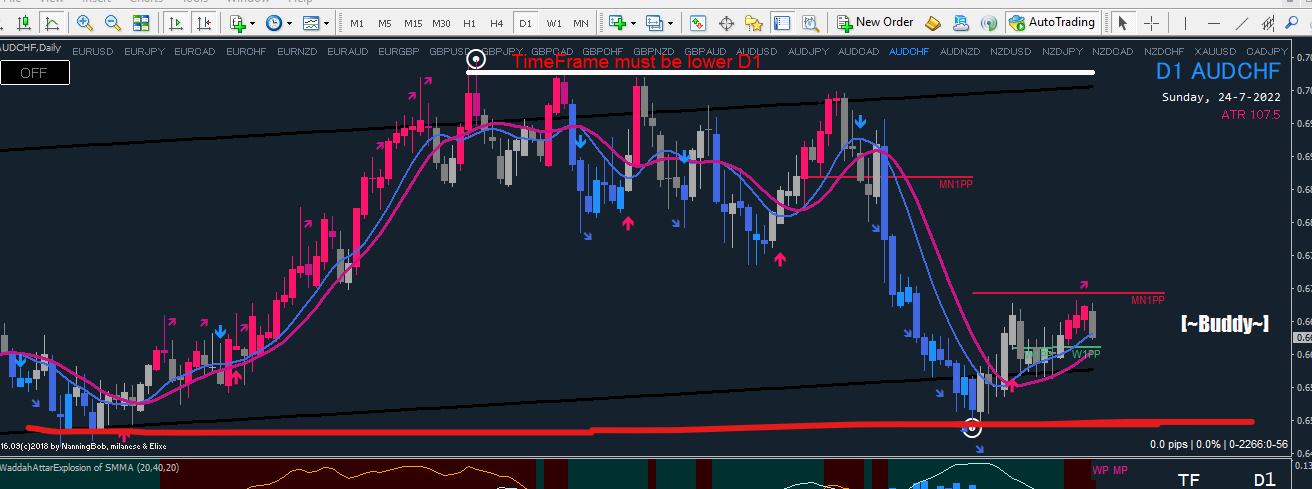Screen dimensions: 1312x489
Task: Click the Zoom Out magnifier icon
Action: pos(113,22)
